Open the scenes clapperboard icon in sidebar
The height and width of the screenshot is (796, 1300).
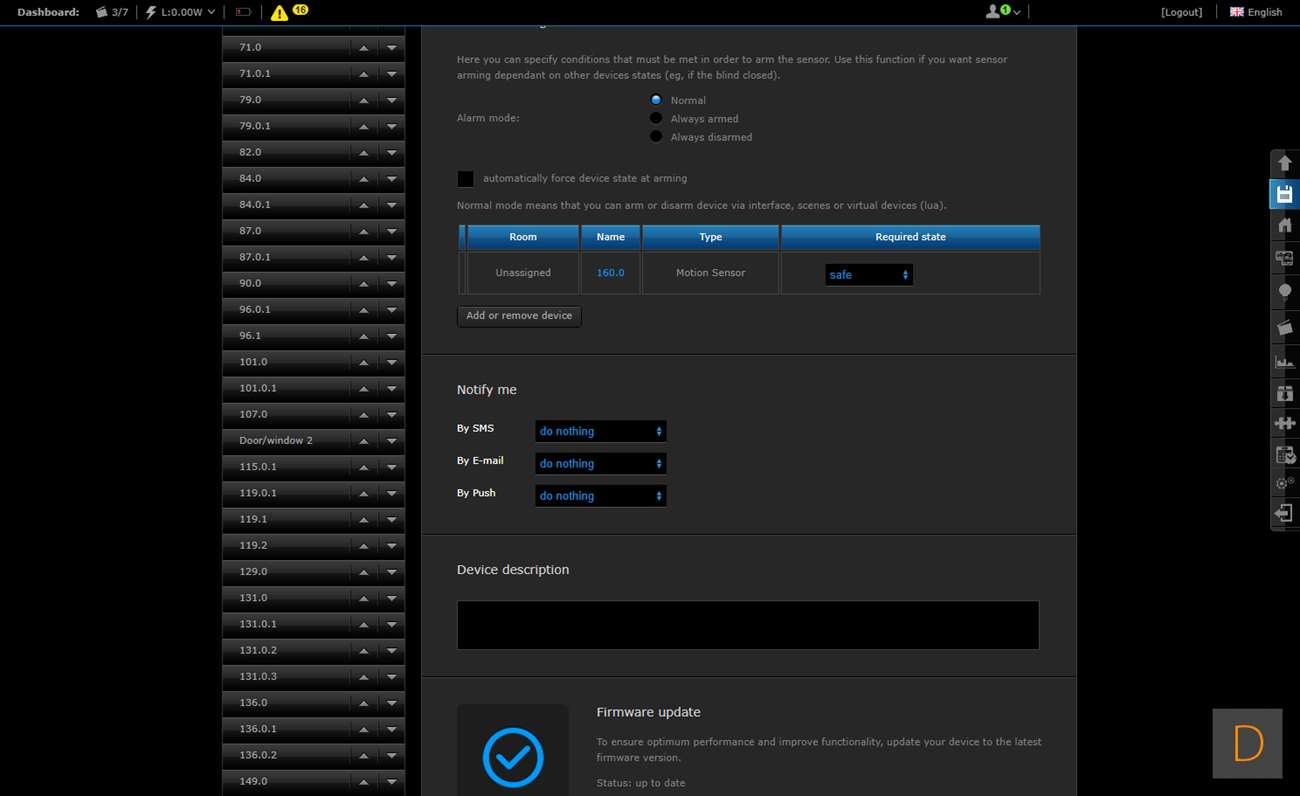click(1285, 327)
